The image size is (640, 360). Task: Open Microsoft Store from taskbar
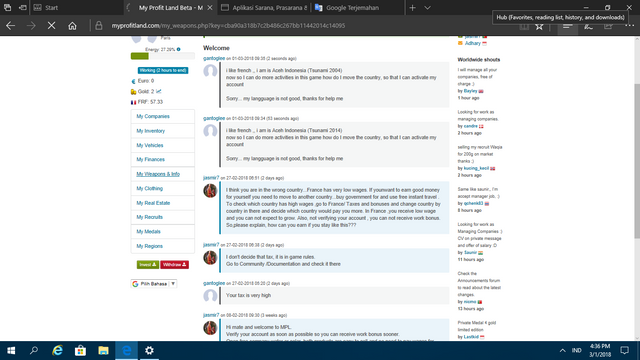coord(80,351)
